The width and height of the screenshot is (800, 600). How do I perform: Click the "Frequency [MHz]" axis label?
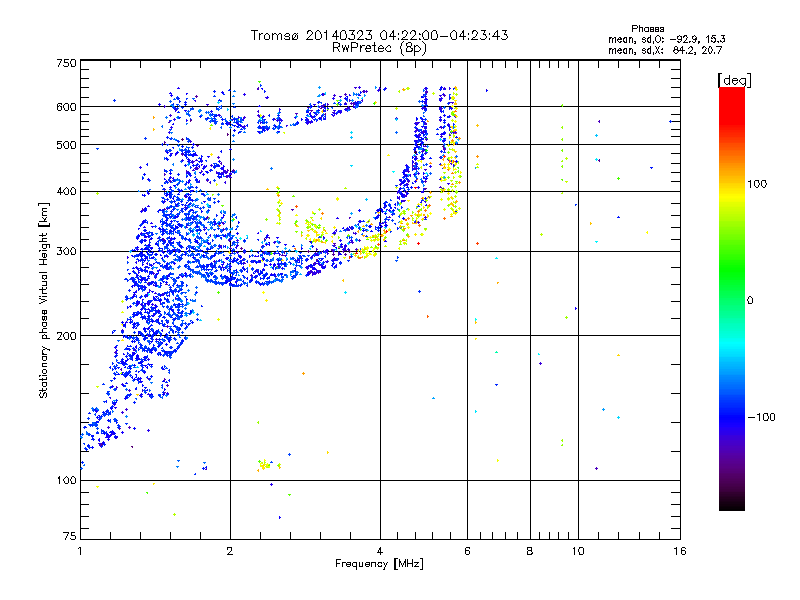[379, 564]
